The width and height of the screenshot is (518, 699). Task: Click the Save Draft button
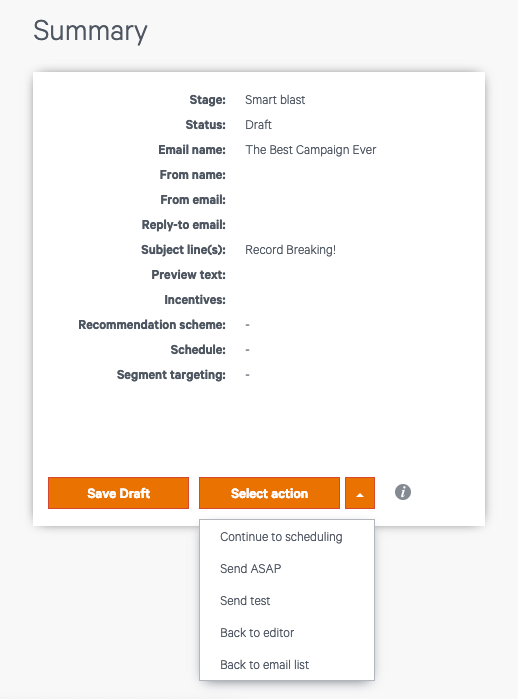coord(119,493)
